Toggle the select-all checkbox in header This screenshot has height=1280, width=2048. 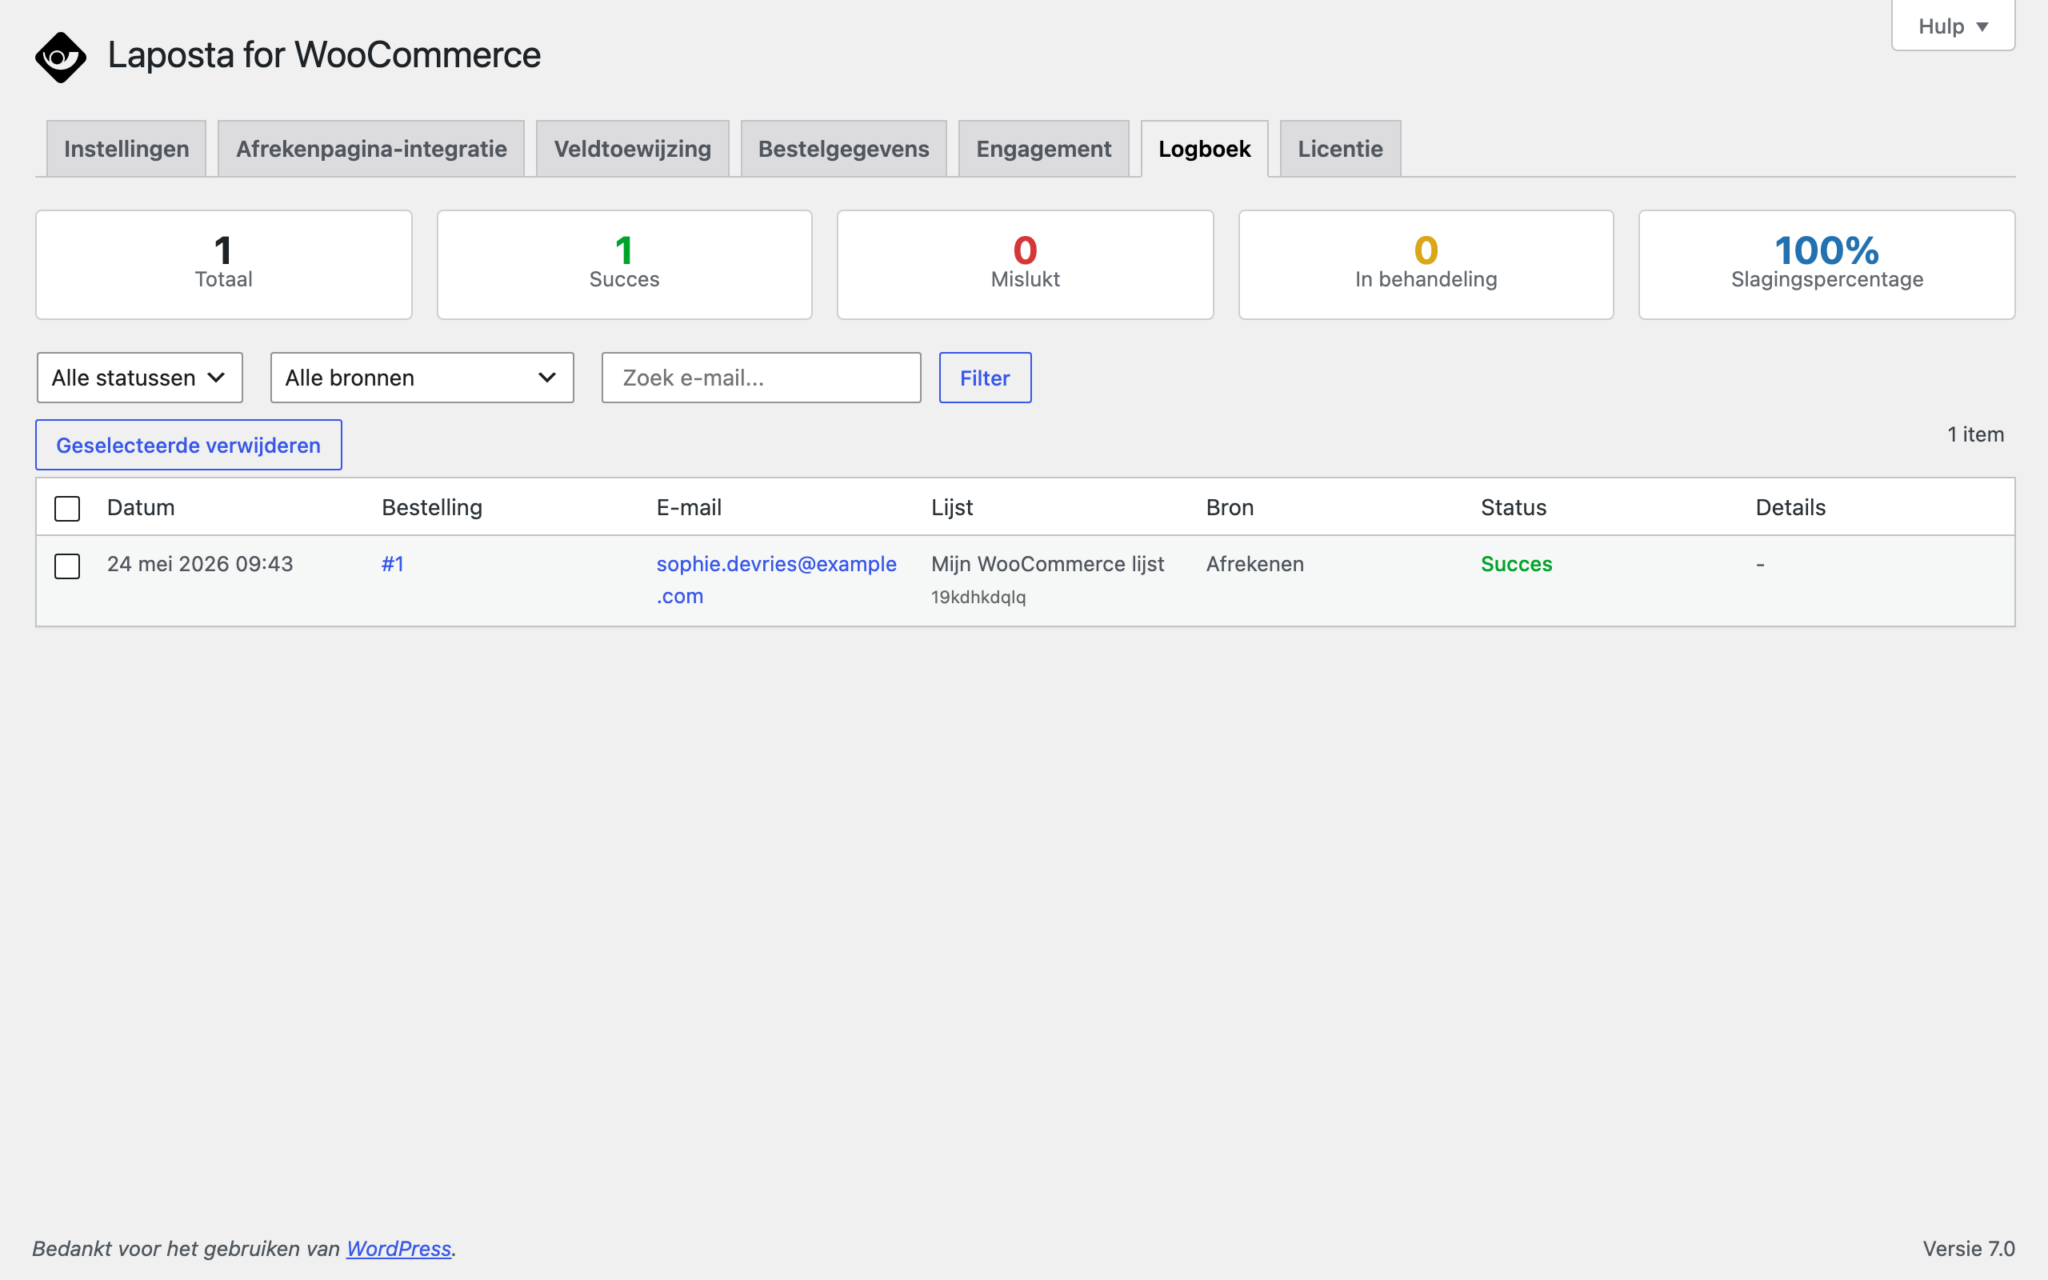coord(67,509)
